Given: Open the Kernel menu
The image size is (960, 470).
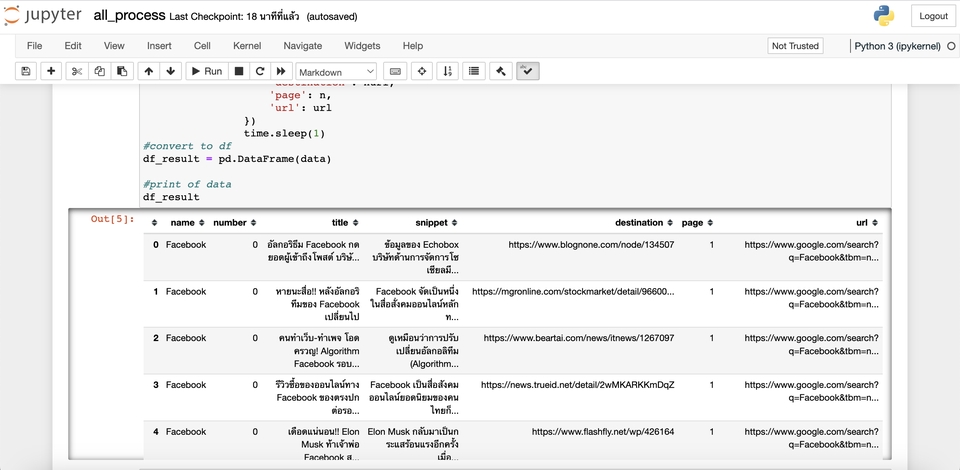Looking at the screenshot, I should [247, 46].
